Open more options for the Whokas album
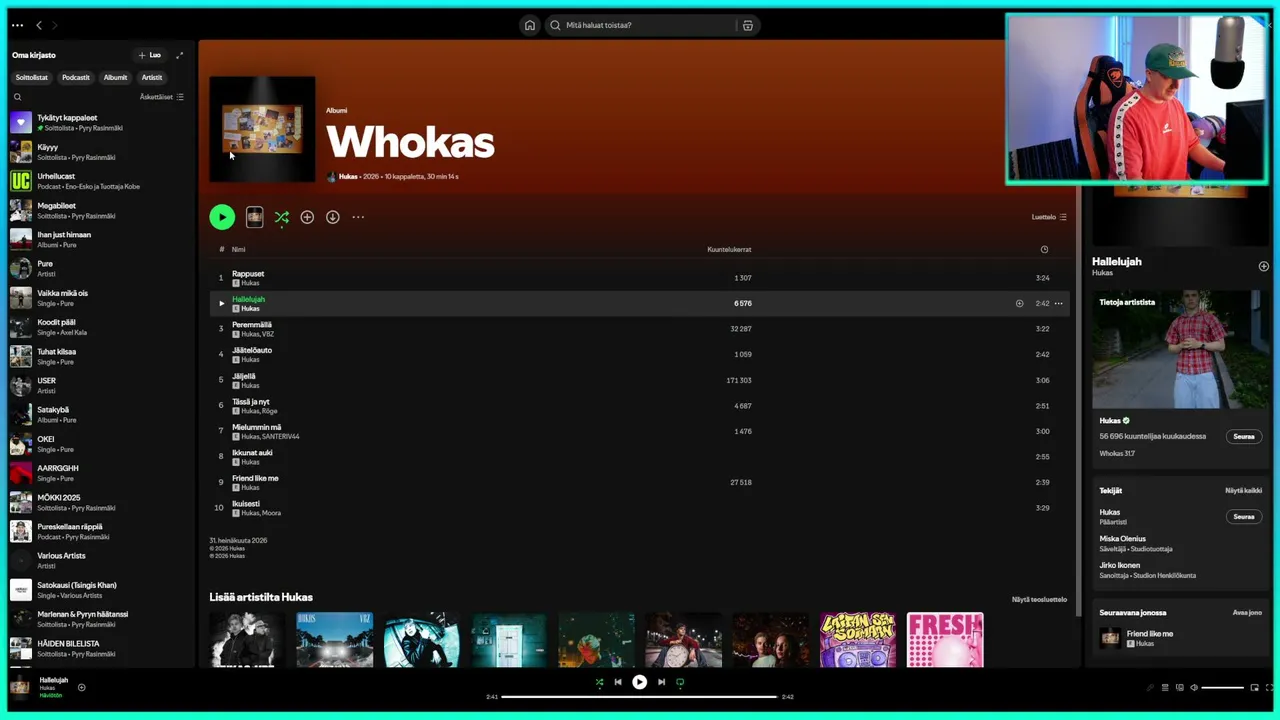The image size is (1280, 720). pos(358,217)
